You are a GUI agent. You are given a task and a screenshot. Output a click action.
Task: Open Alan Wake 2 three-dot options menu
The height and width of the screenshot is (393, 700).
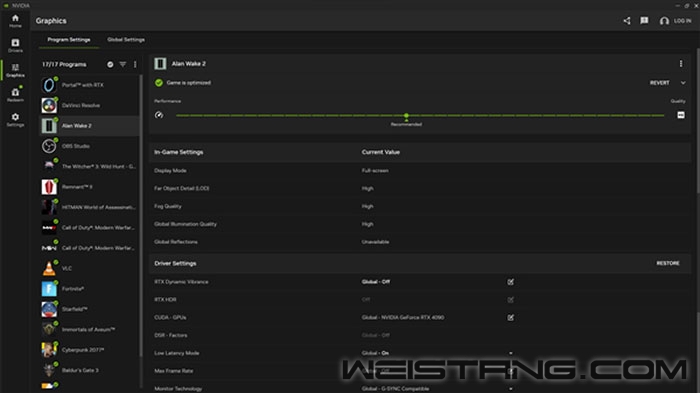pyautogui.click(x=681, y=64)
